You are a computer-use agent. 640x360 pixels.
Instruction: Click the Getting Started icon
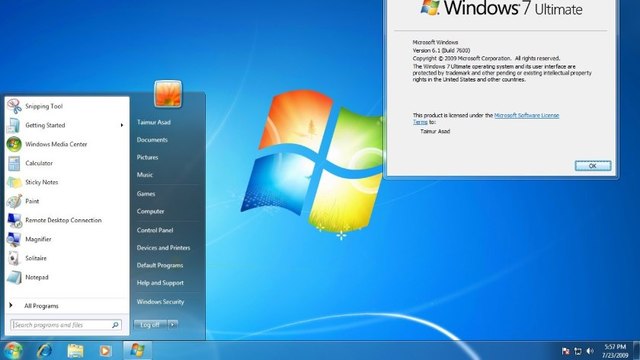point(13,125)
